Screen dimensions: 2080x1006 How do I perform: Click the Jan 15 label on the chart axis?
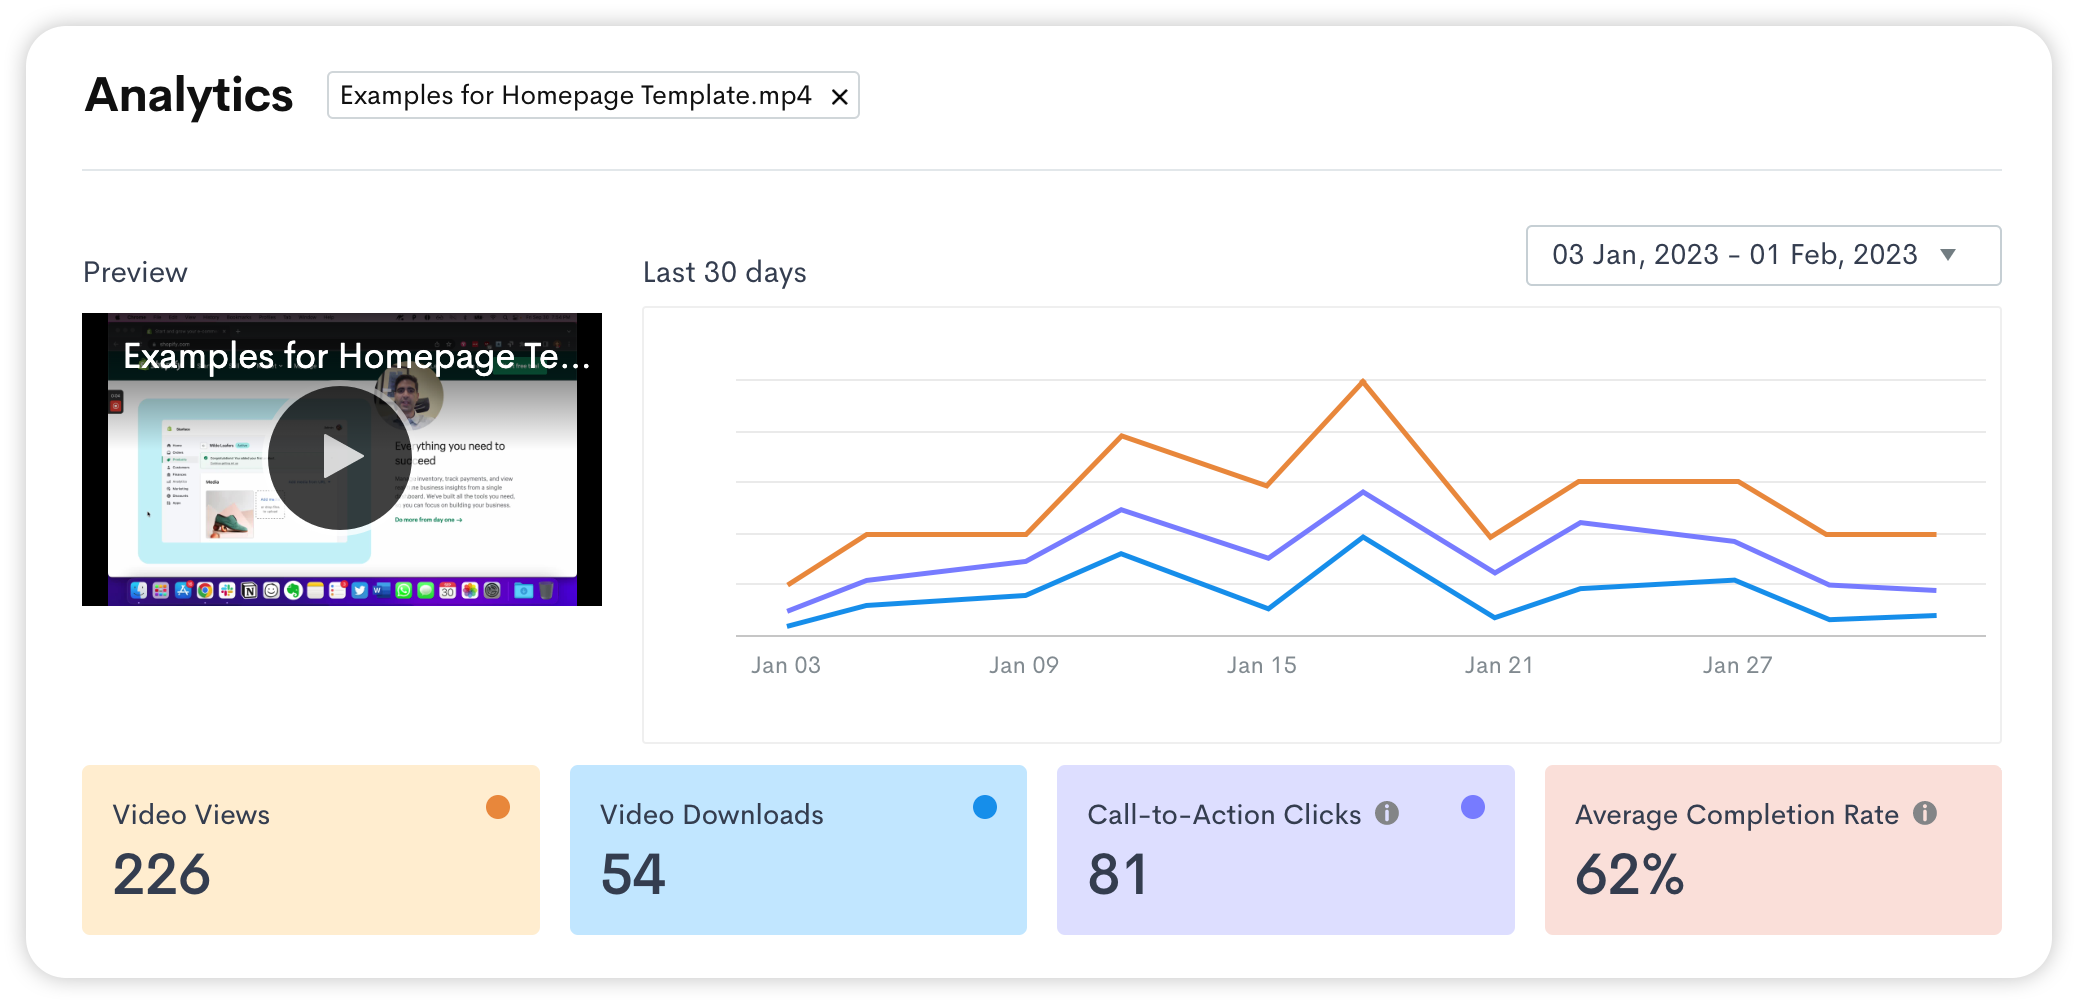click(x=1262, y=664)
